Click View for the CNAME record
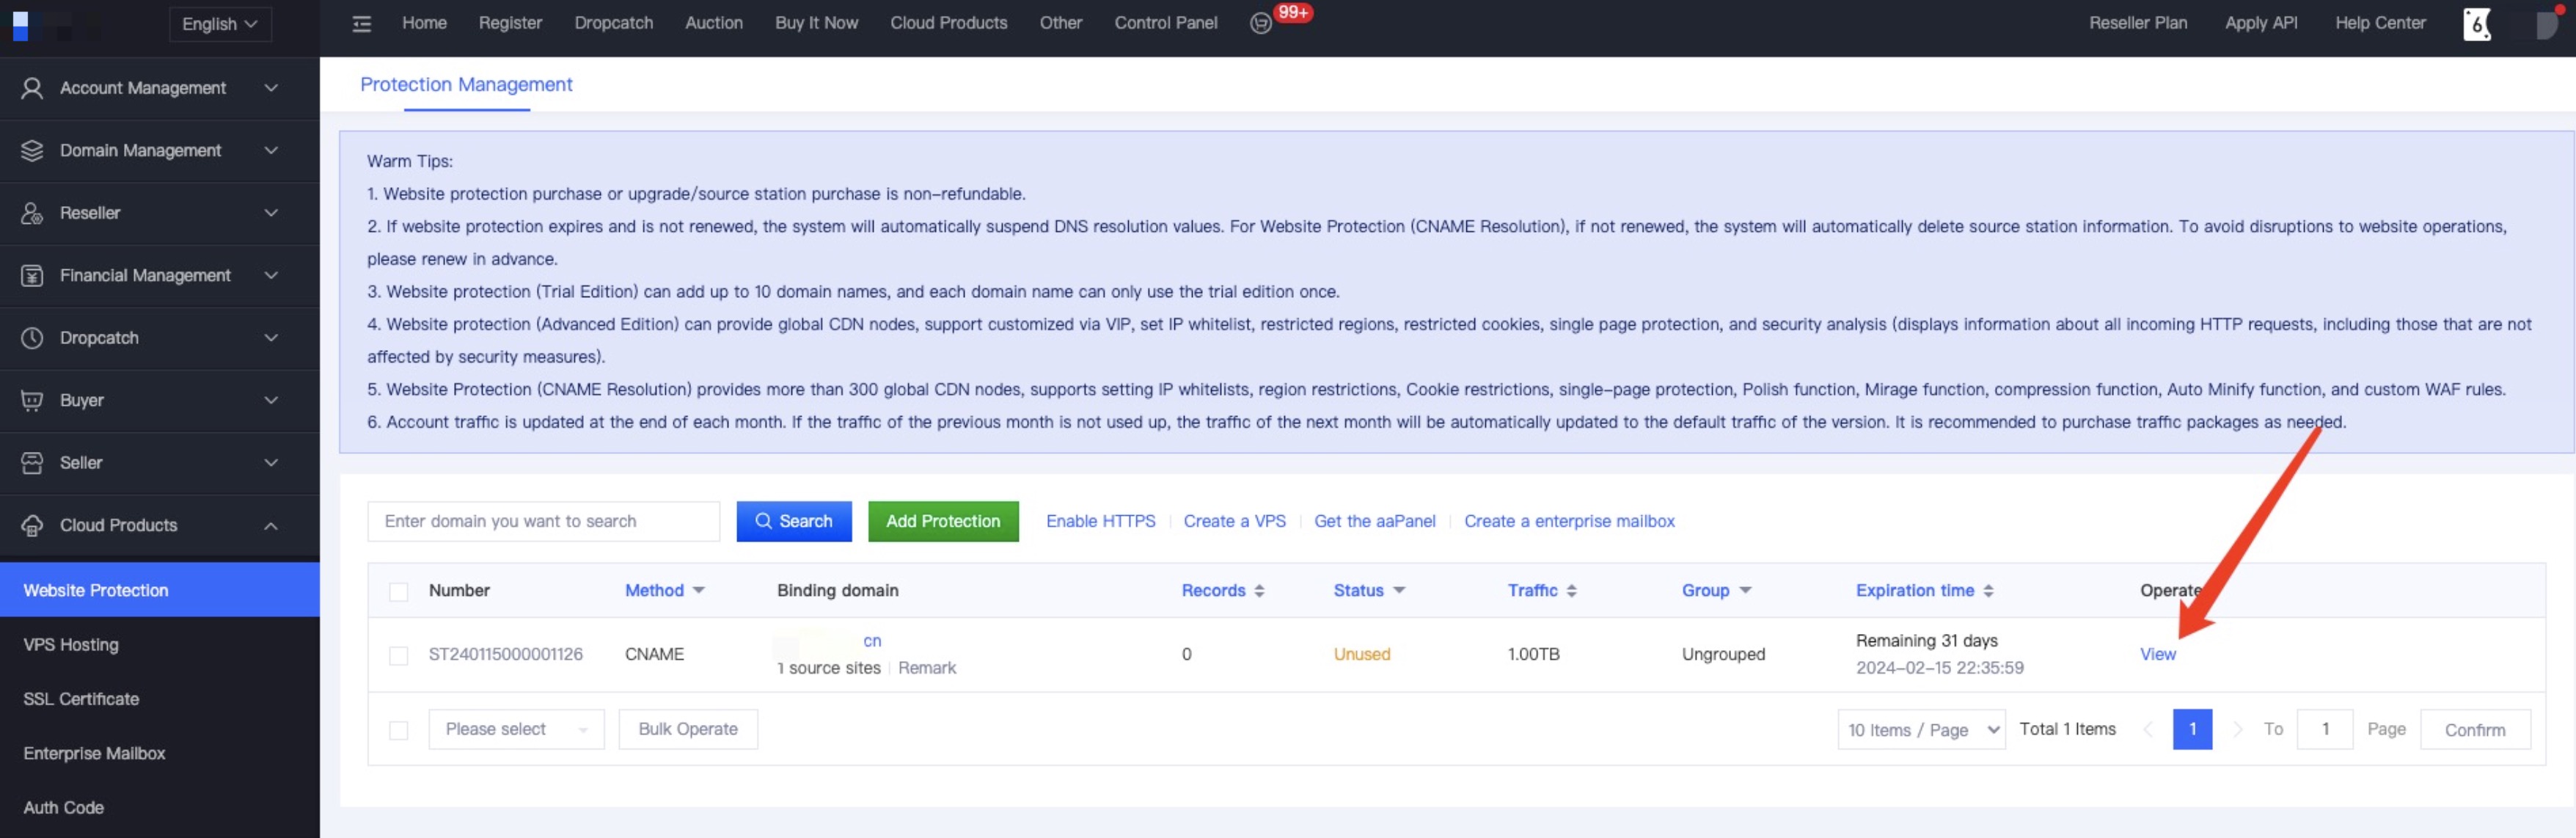The image size is (2576, 838). pos(2157,654)
